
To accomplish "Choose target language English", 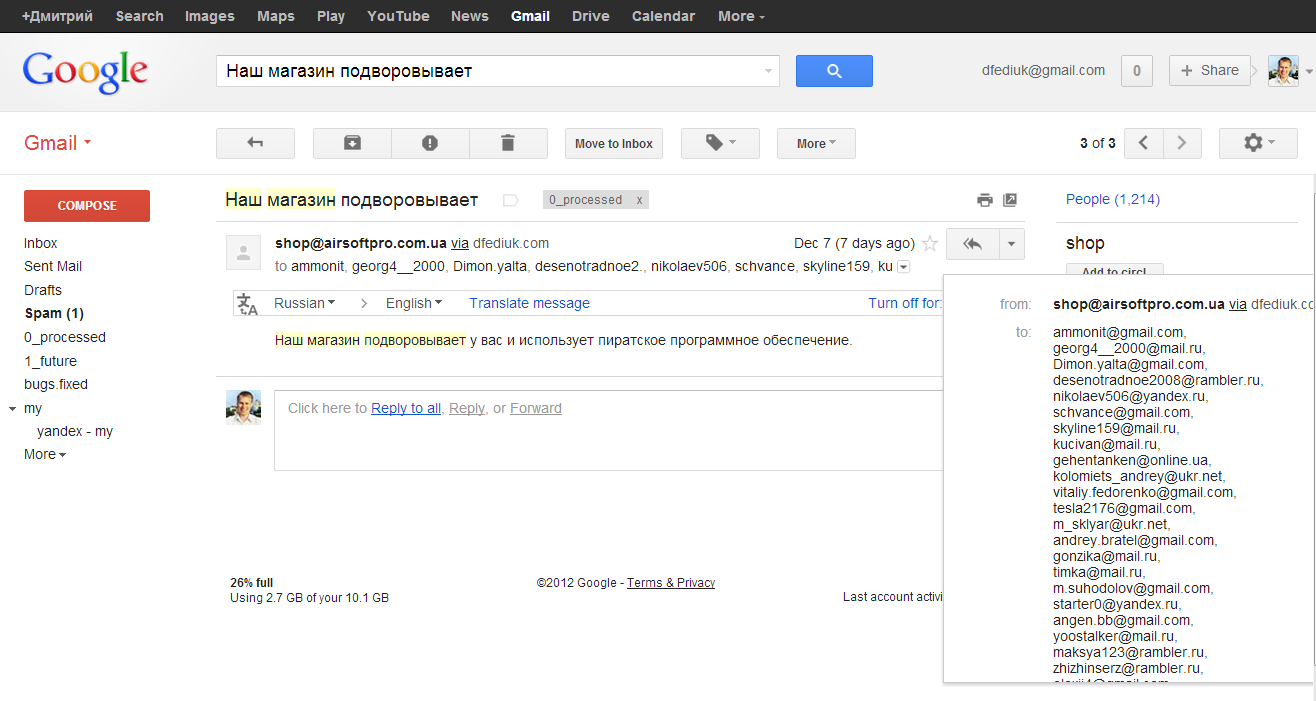I will (413, 303).
